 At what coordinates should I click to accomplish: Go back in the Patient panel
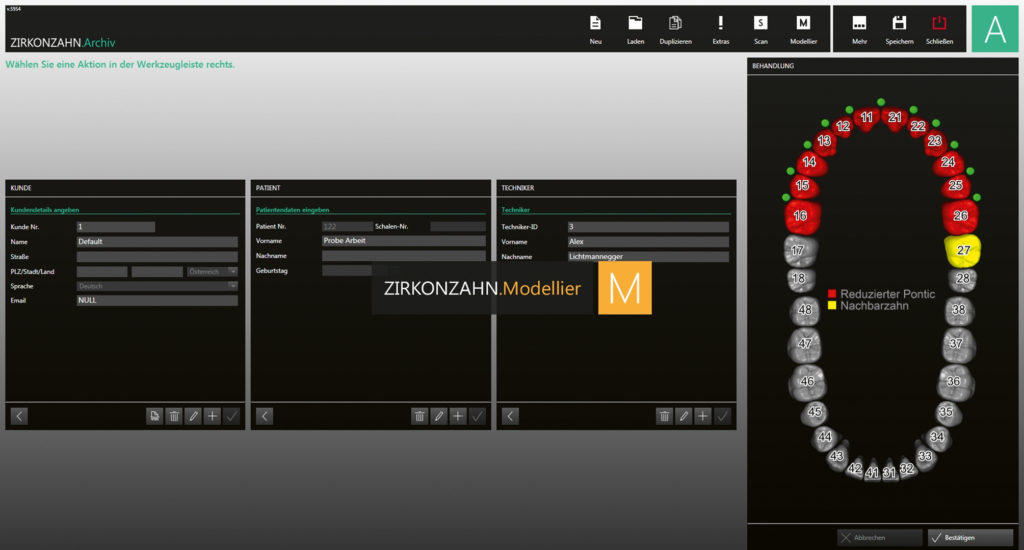pos(264,416)
